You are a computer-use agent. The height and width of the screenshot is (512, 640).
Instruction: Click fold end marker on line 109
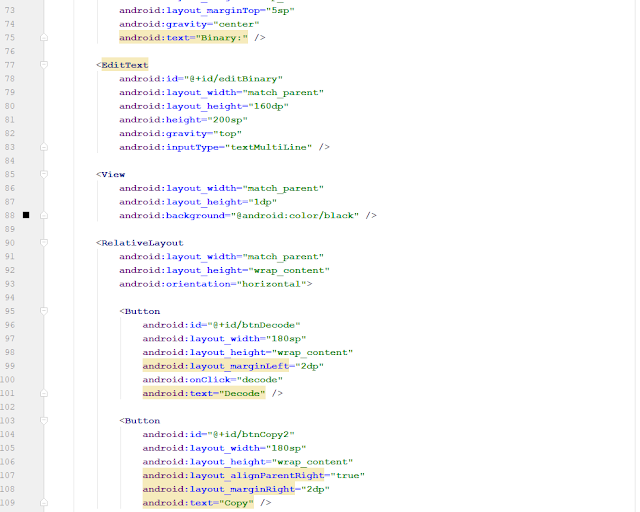tap(44, 503)
